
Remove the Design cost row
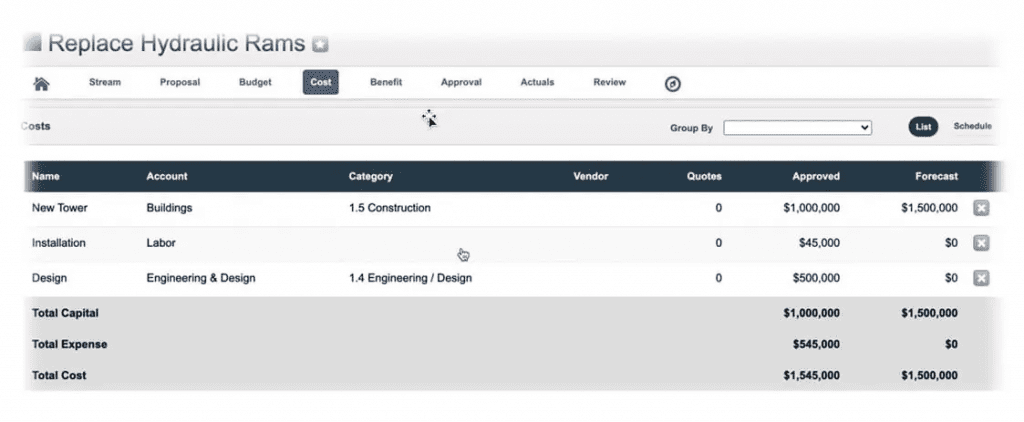tap(981, 278)
